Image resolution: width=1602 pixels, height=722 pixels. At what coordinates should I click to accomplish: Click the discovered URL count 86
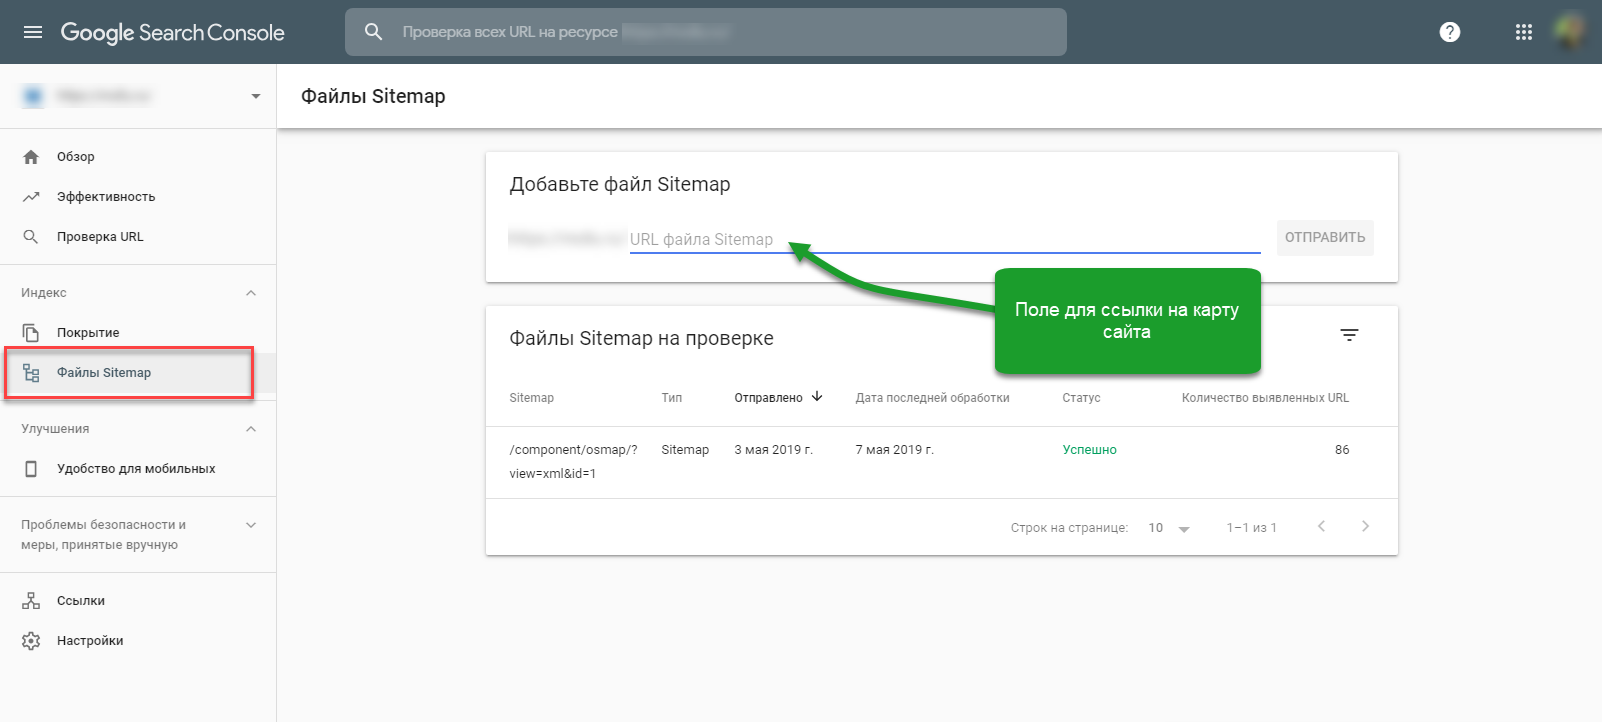point(1342,450)
